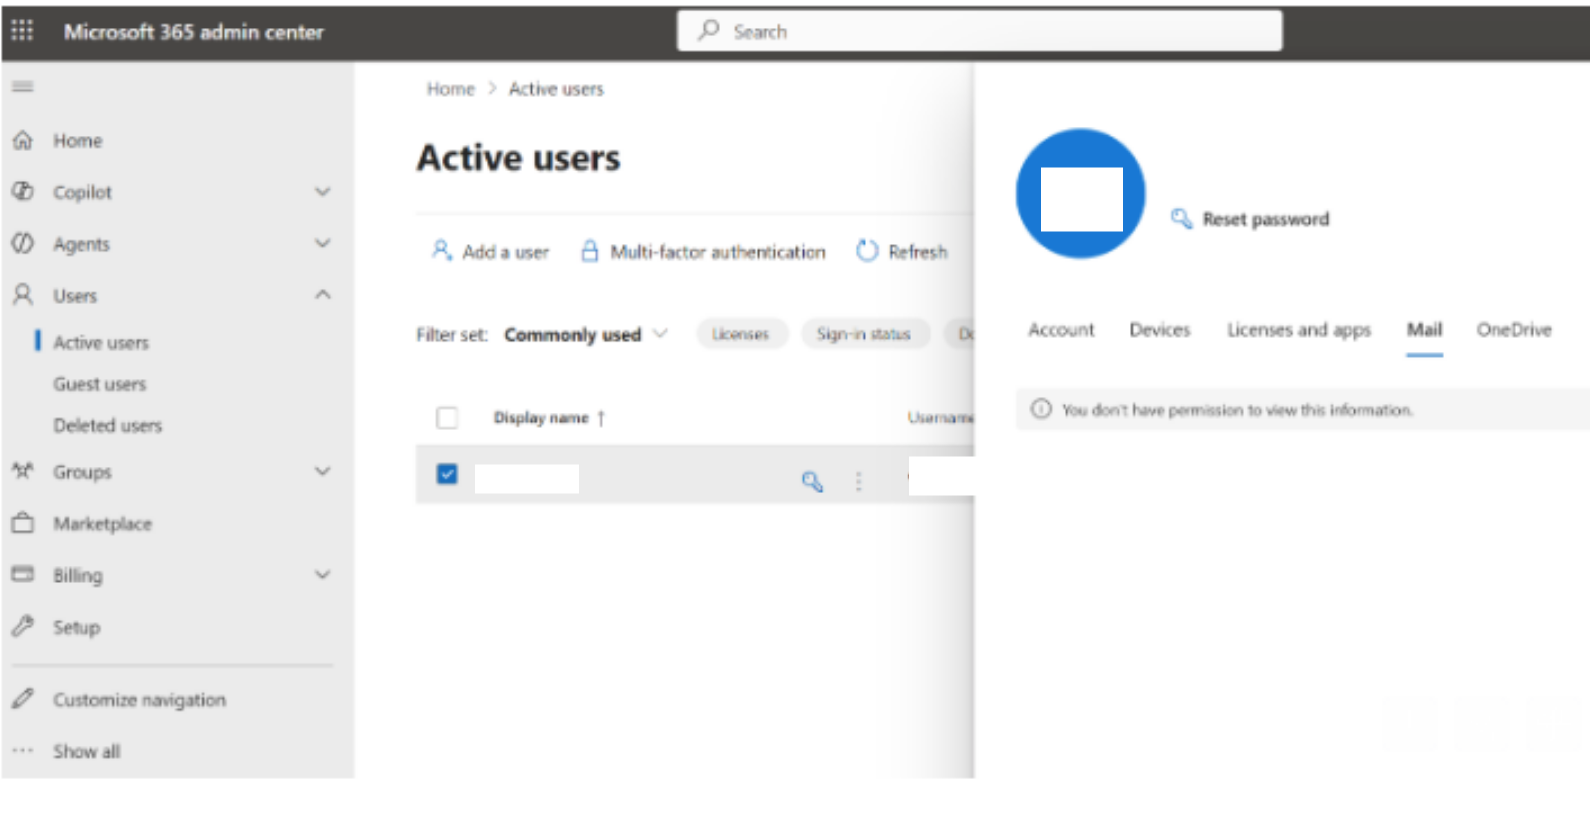Select the Mail tab
This screenshot has width=1590, height=814.
pos(1424,330)
